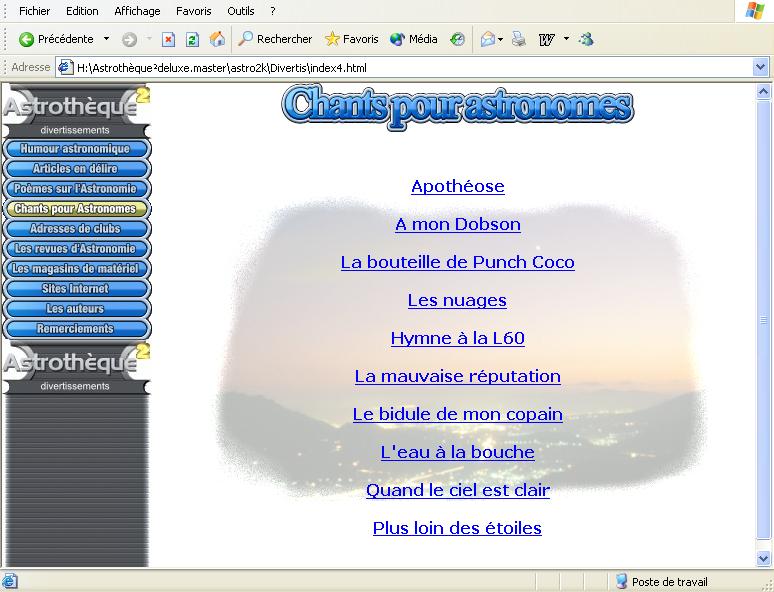Open Quand le ciel est clair link
Screen dimensions: 774x592
[x=458, y=490]
